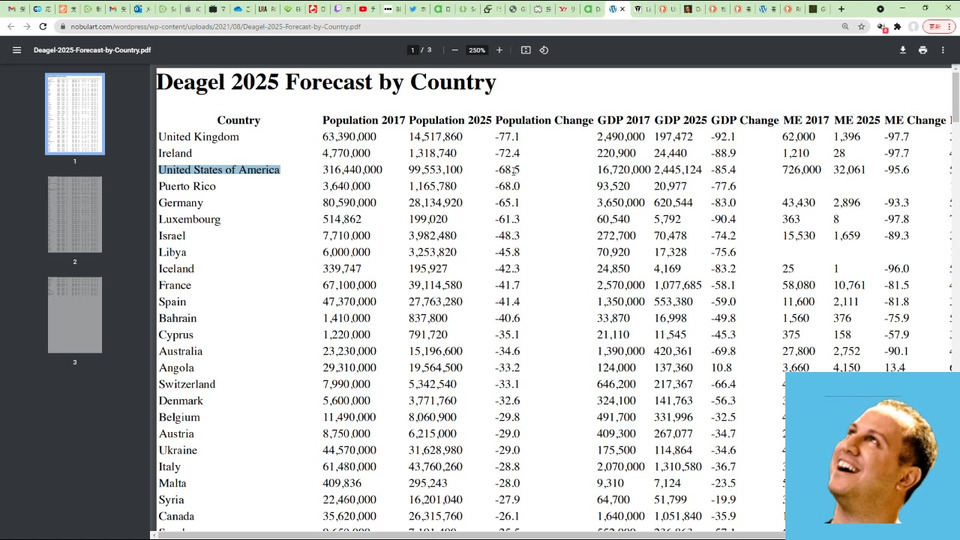
Task: Open a new browser tab
Action: (x=841, y=9)
